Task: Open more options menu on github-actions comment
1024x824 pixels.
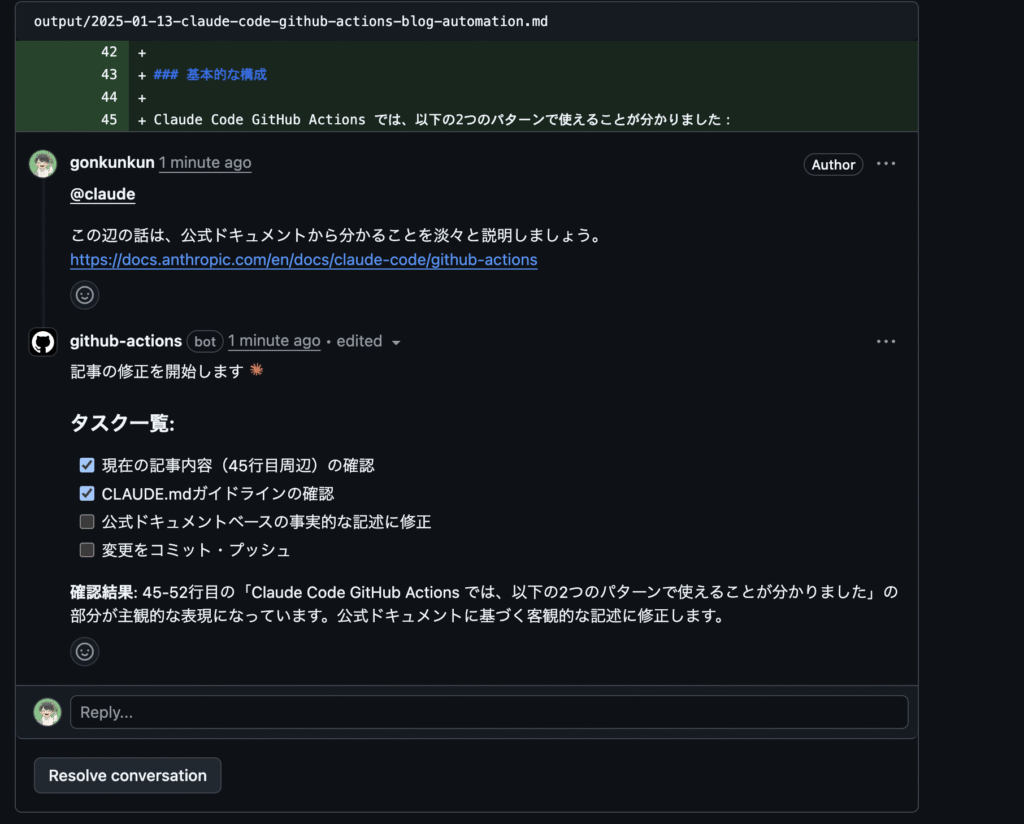Action: (886, 341)
